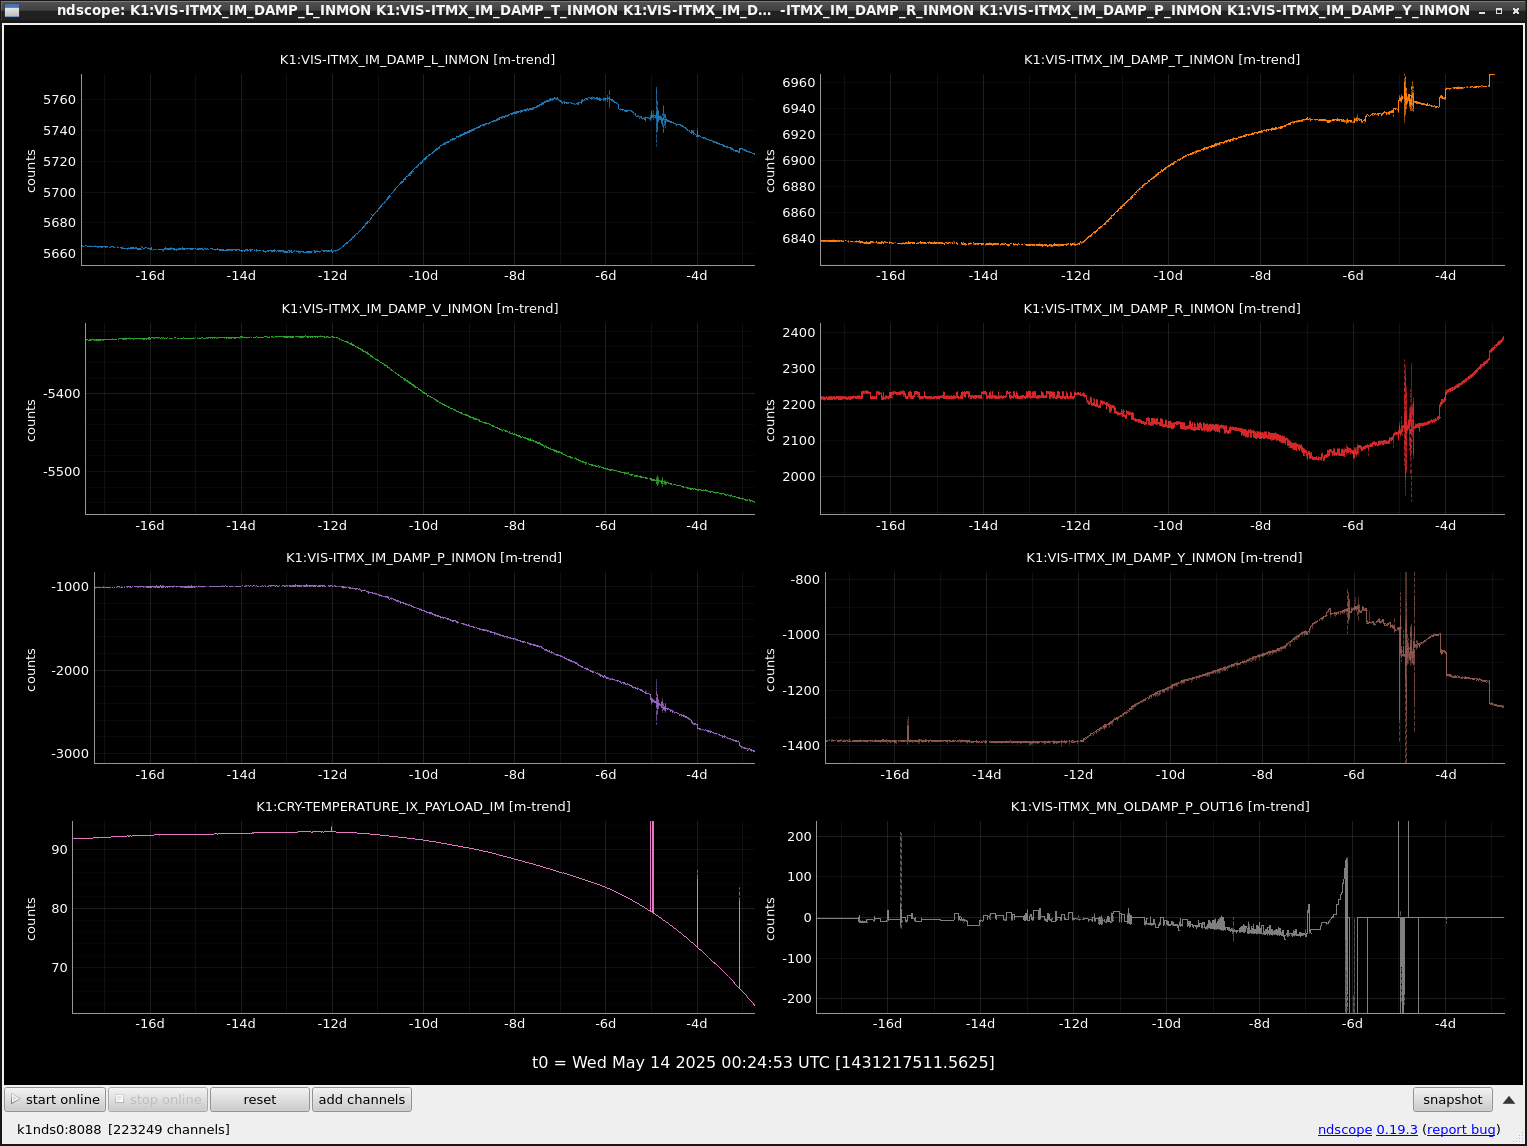Reset the plot view

(x=260, y=1099)
